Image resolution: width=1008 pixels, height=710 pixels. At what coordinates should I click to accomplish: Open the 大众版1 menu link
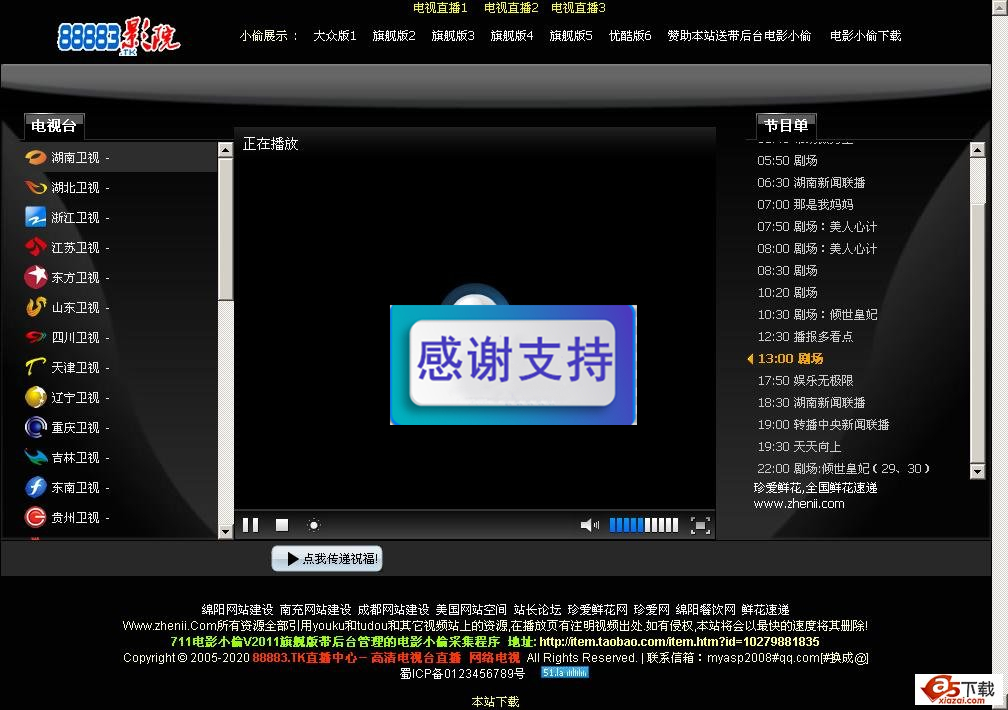pyautogui.click(x=334, y=35)
